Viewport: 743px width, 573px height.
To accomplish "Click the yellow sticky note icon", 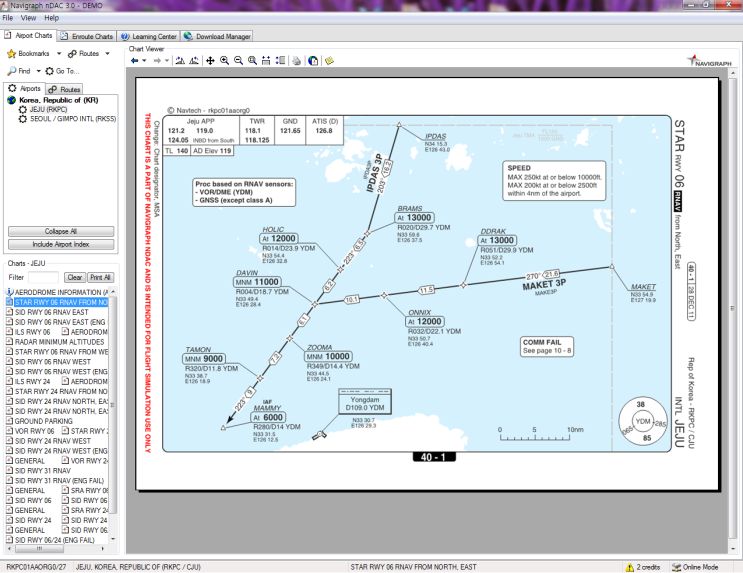I will (329, 61).
